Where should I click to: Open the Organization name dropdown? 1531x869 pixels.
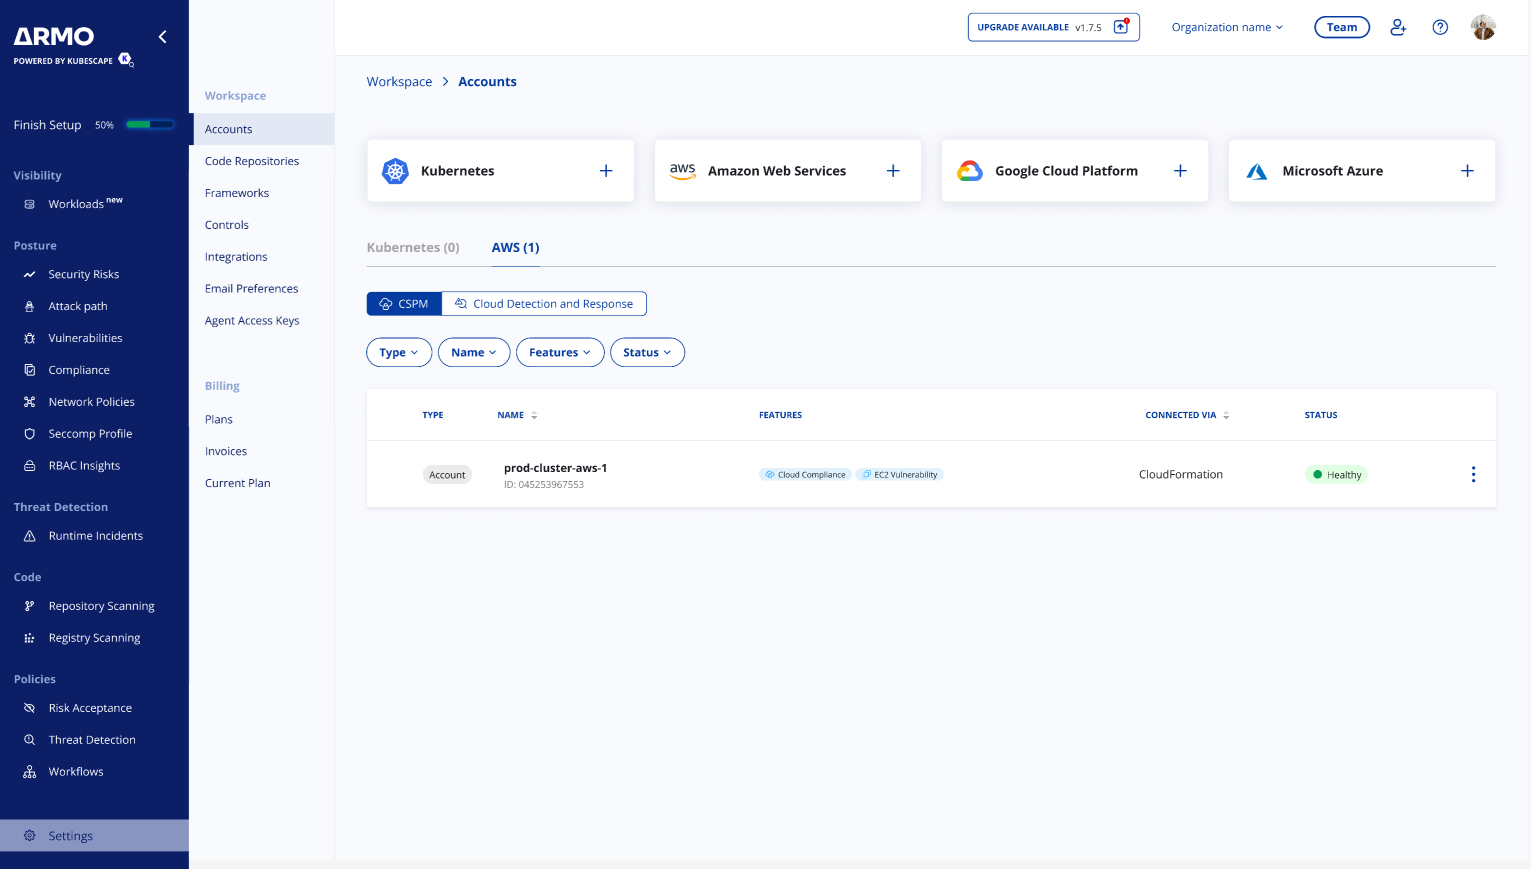pyautogui.click(x=1227, y=28)
